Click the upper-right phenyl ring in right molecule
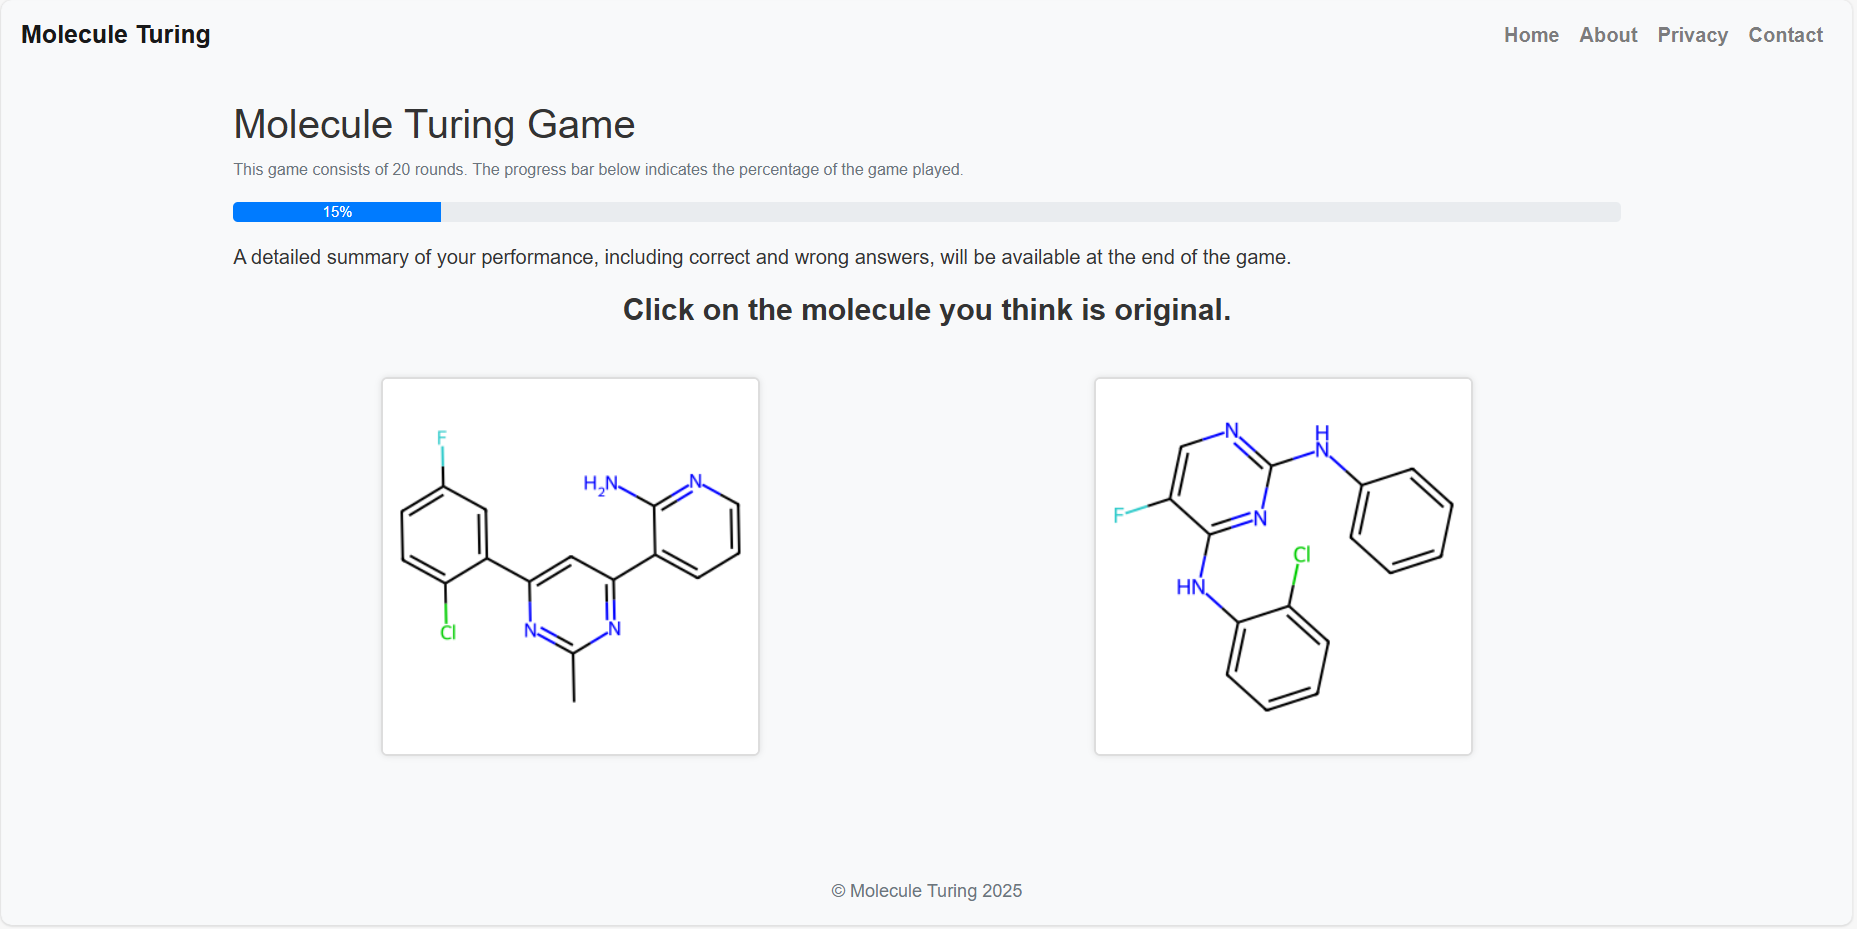1857x929 pixels. [1401, 520]
